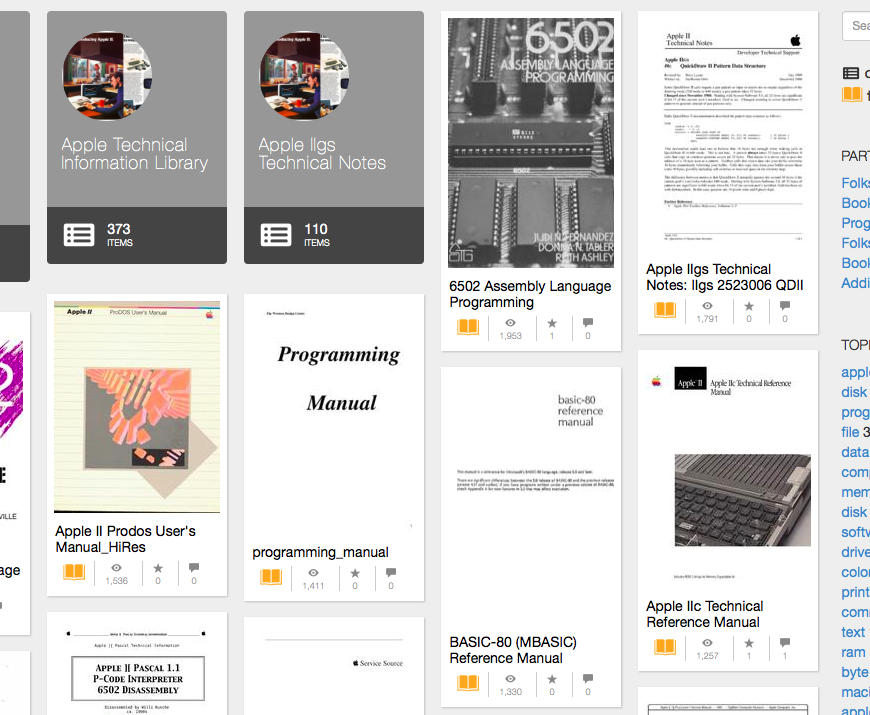
Task: Open the Apple IIgs Technical Notes collection title
Action: [x=322, y=154]
